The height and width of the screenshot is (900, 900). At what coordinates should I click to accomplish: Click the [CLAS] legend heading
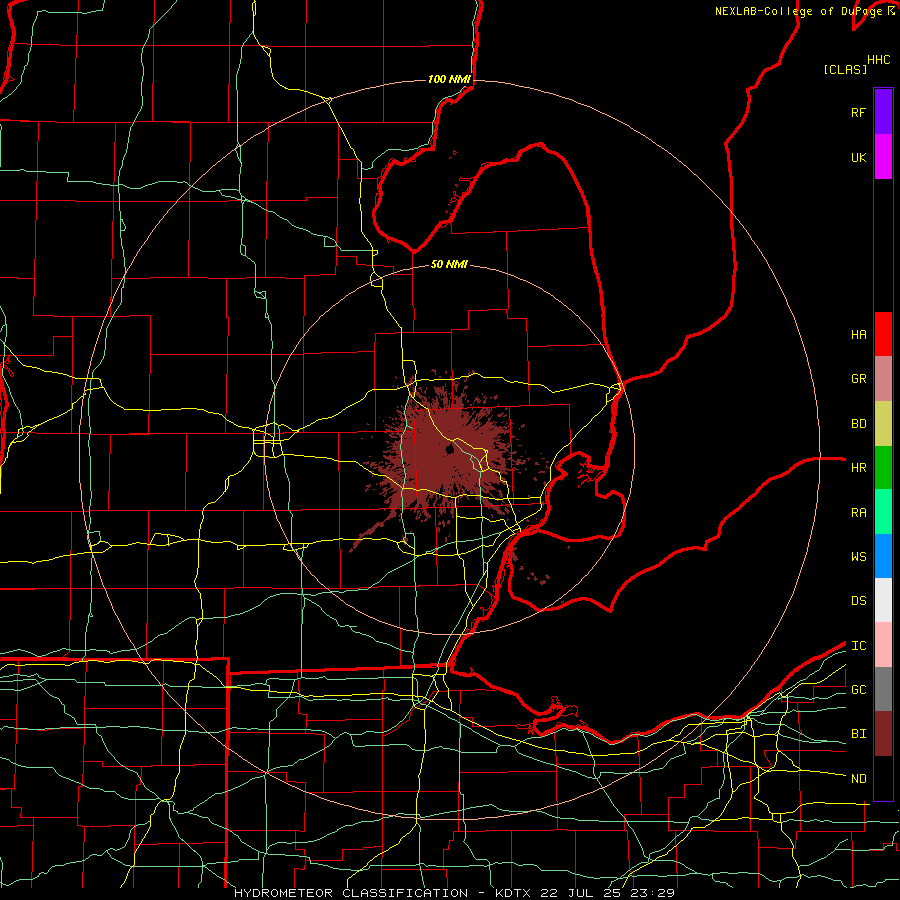tap(845, 69)
